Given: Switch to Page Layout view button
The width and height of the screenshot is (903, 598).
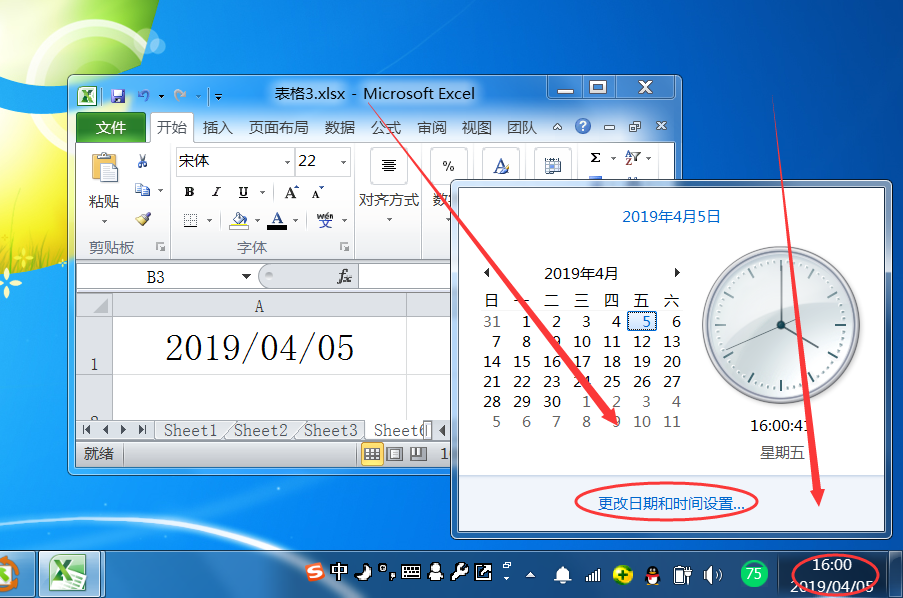Looking at the screenshot, I should (x=395, y=454).
